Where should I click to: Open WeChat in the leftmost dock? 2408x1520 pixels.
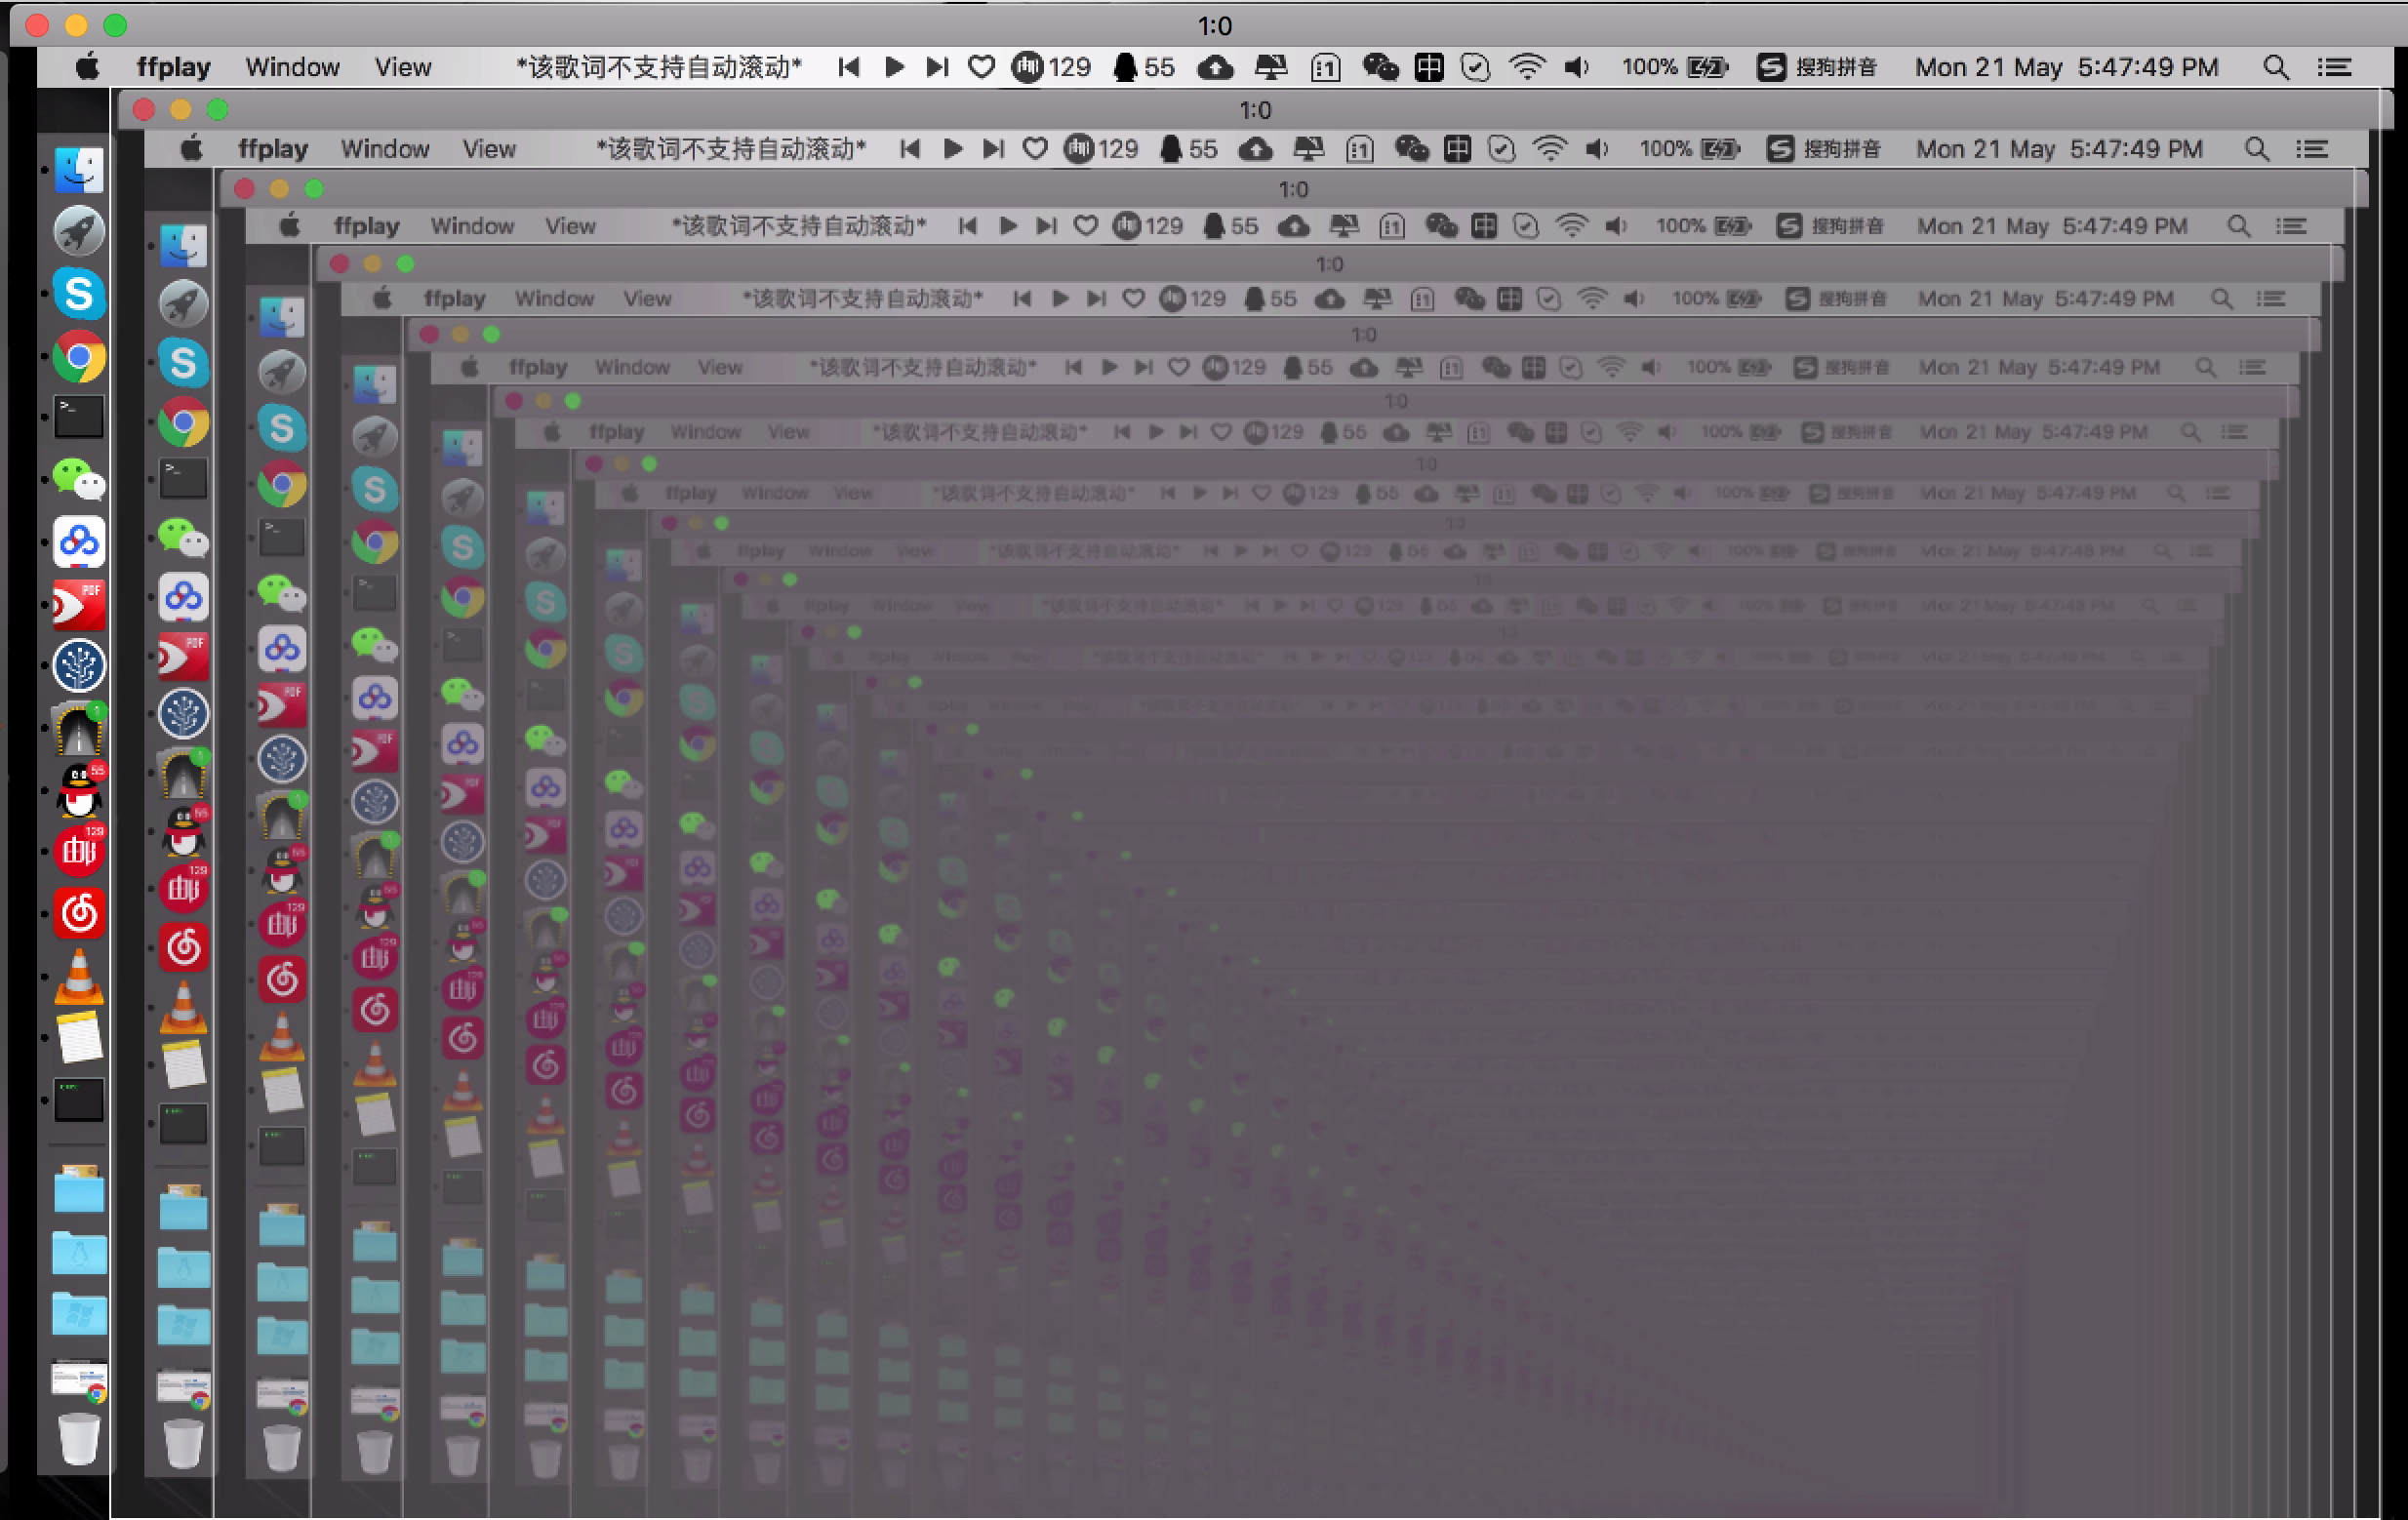[79, 480]
